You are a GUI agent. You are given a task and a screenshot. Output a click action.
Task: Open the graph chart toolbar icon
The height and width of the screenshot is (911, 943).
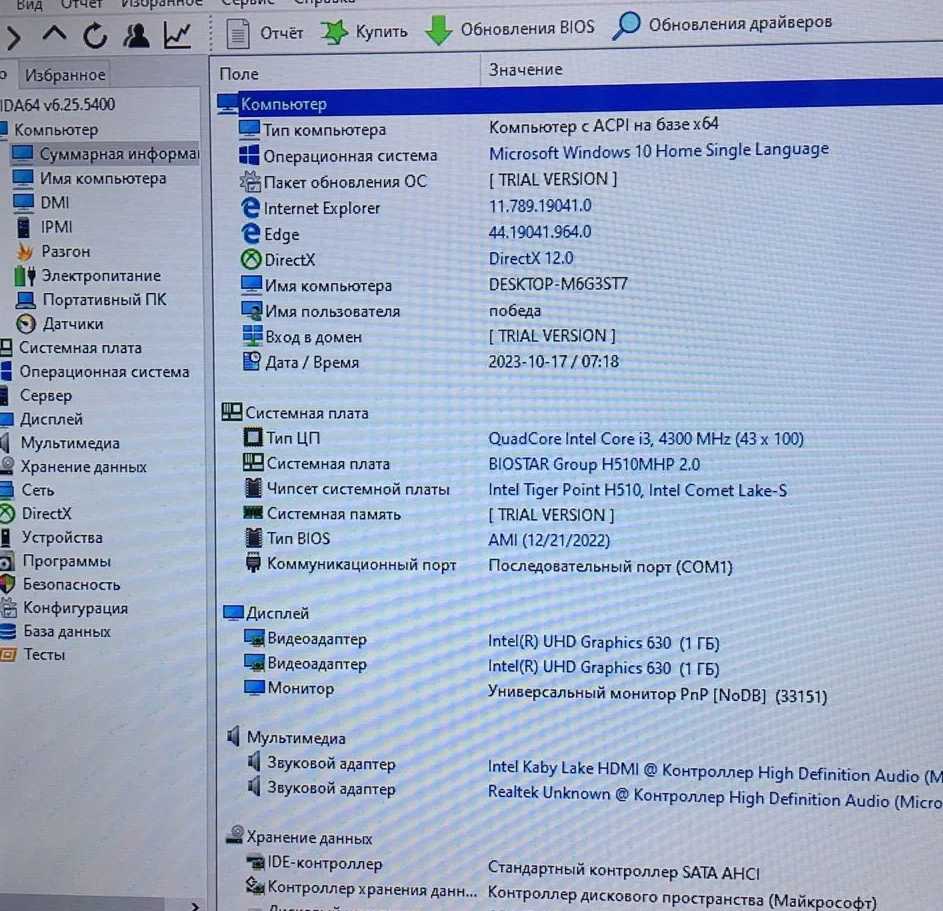(177, 35)
